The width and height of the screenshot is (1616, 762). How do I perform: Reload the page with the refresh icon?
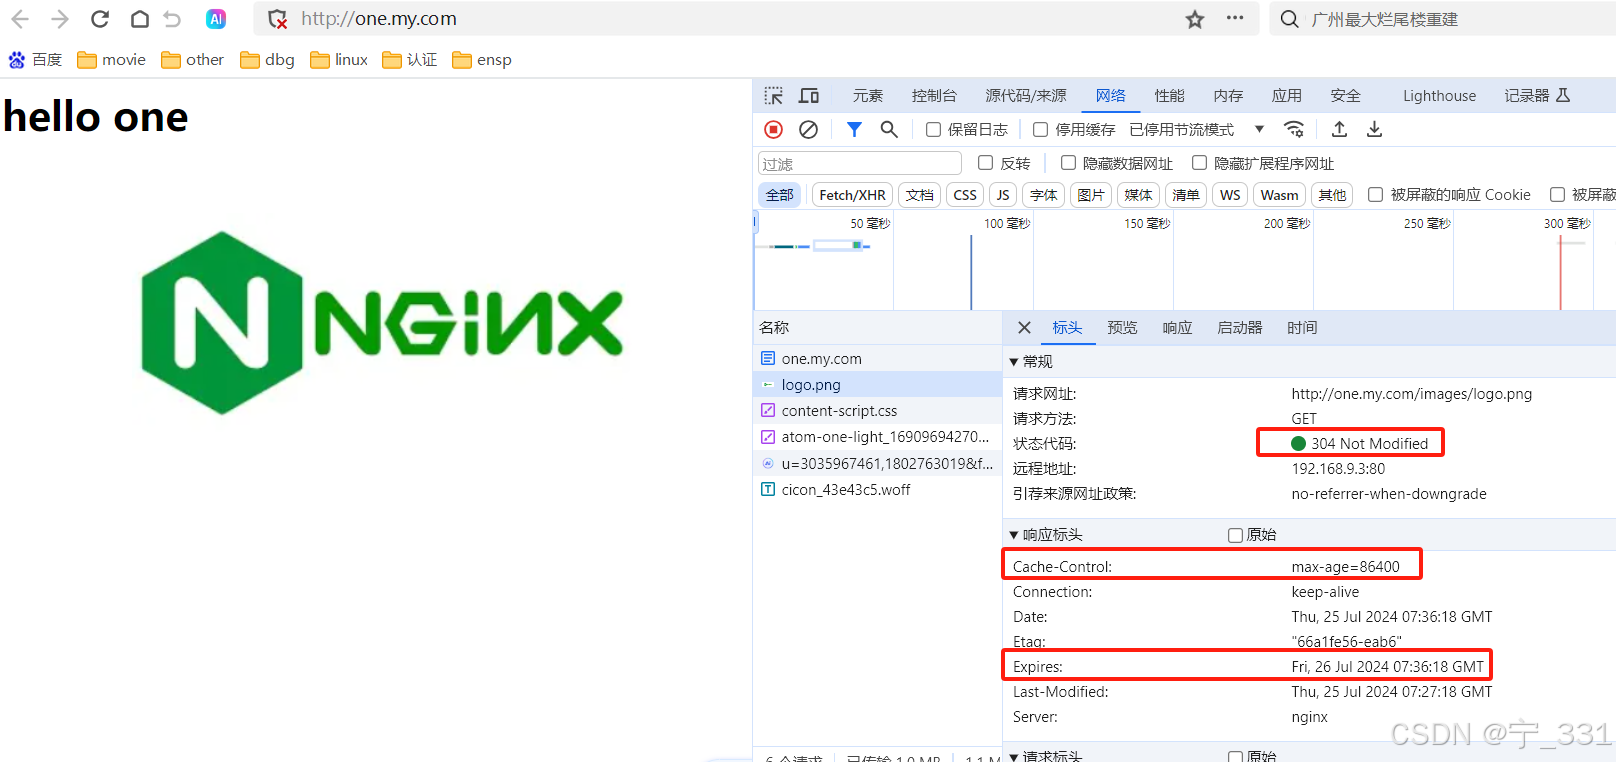[x=100, y=19]
